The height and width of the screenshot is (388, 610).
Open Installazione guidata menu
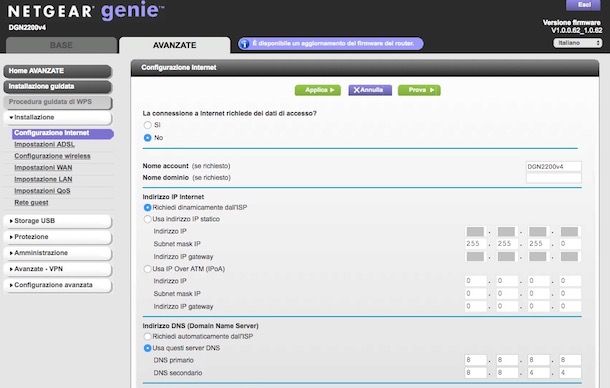58,86
